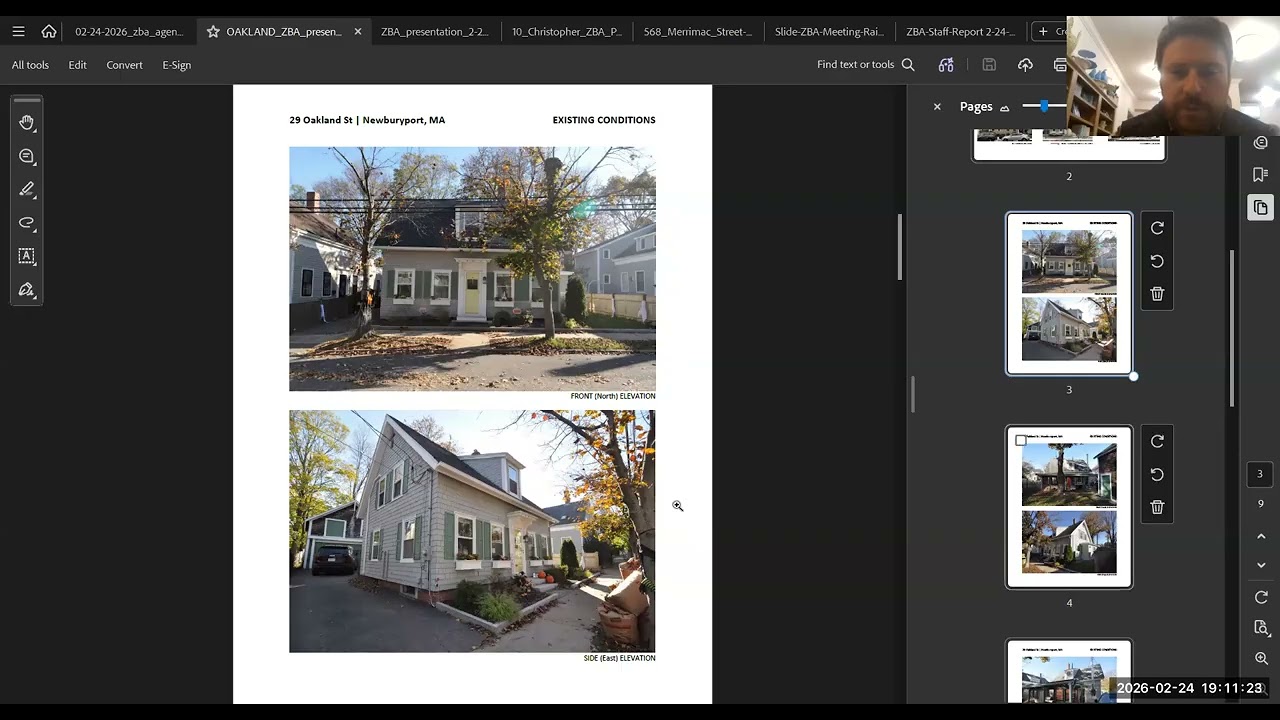Click the document view vertical scrollbar
The image size is (1280, 720).
coord(900,247)
